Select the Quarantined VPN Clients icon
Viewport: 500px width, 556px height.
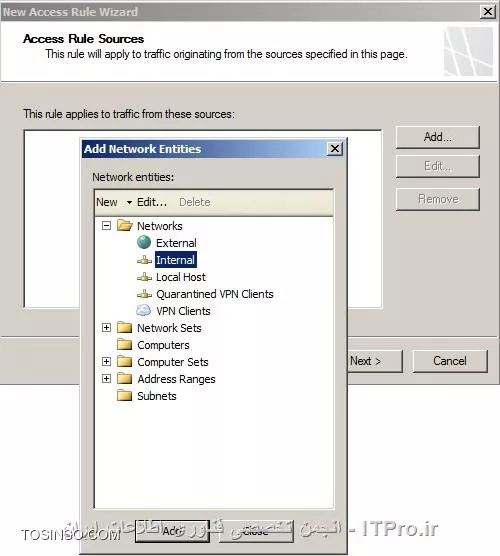tap(144, 294)
